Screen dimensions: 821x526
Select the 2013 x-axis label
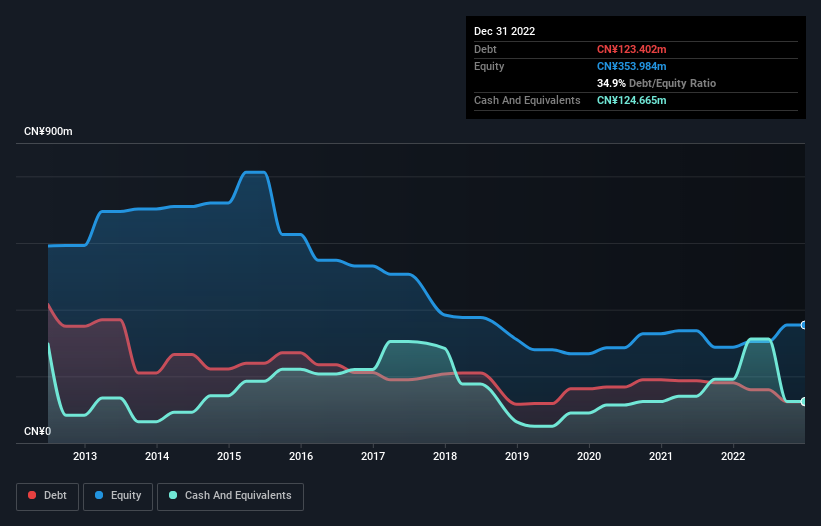[85, 457]
